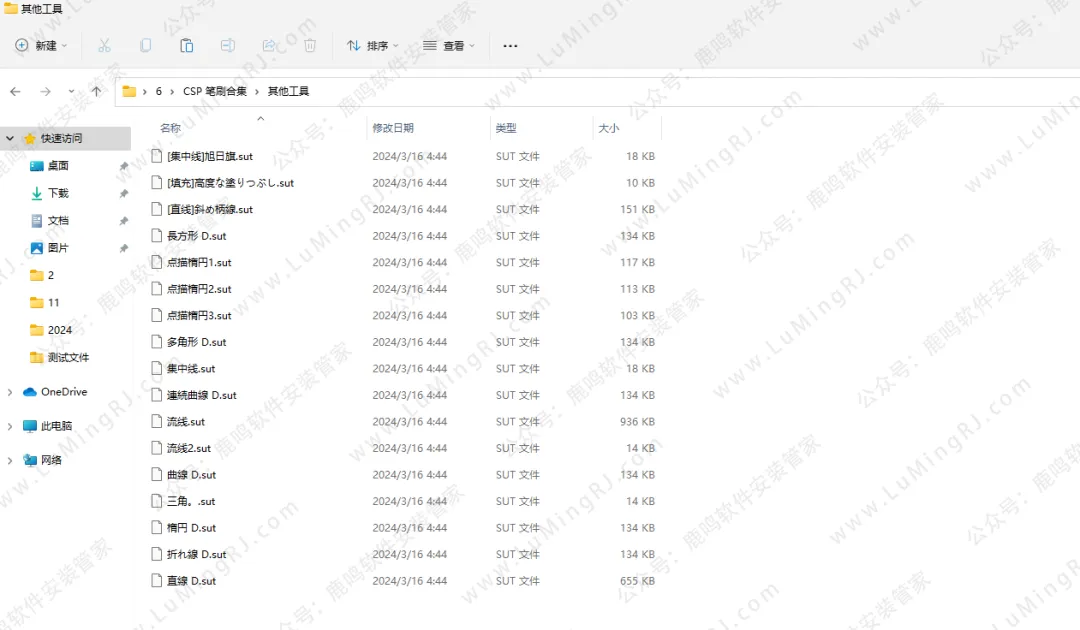
Task: Open the 查看 (View) dropdown menu
Action: click(x=448, y=46)
